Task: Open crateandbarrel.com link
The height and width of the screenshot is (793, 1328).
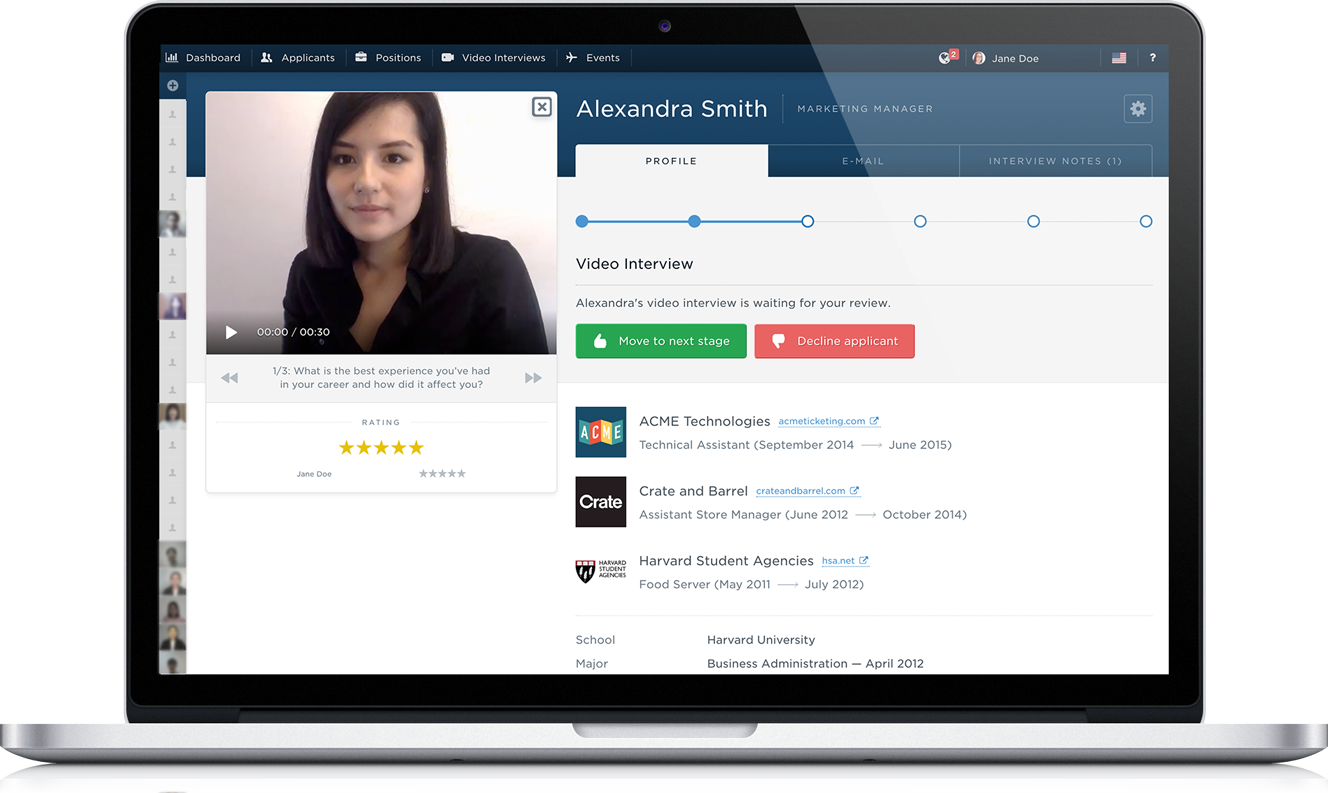Action: (807, 492)
